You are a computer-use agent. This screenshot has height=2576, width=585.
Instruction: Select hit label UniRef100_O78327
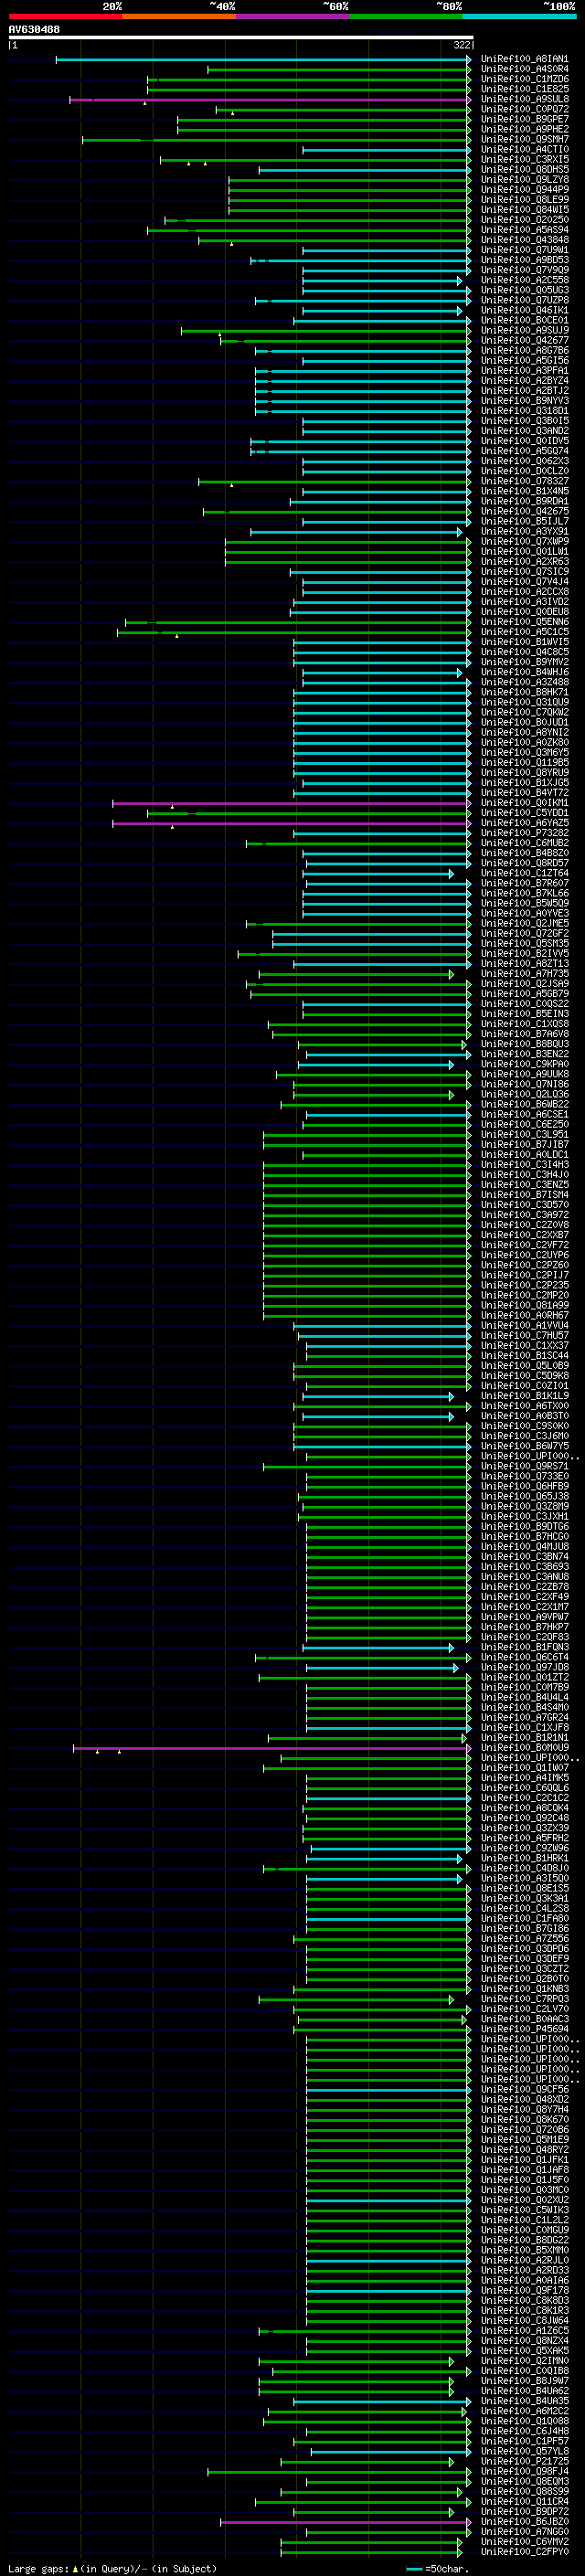click(524, 481)
